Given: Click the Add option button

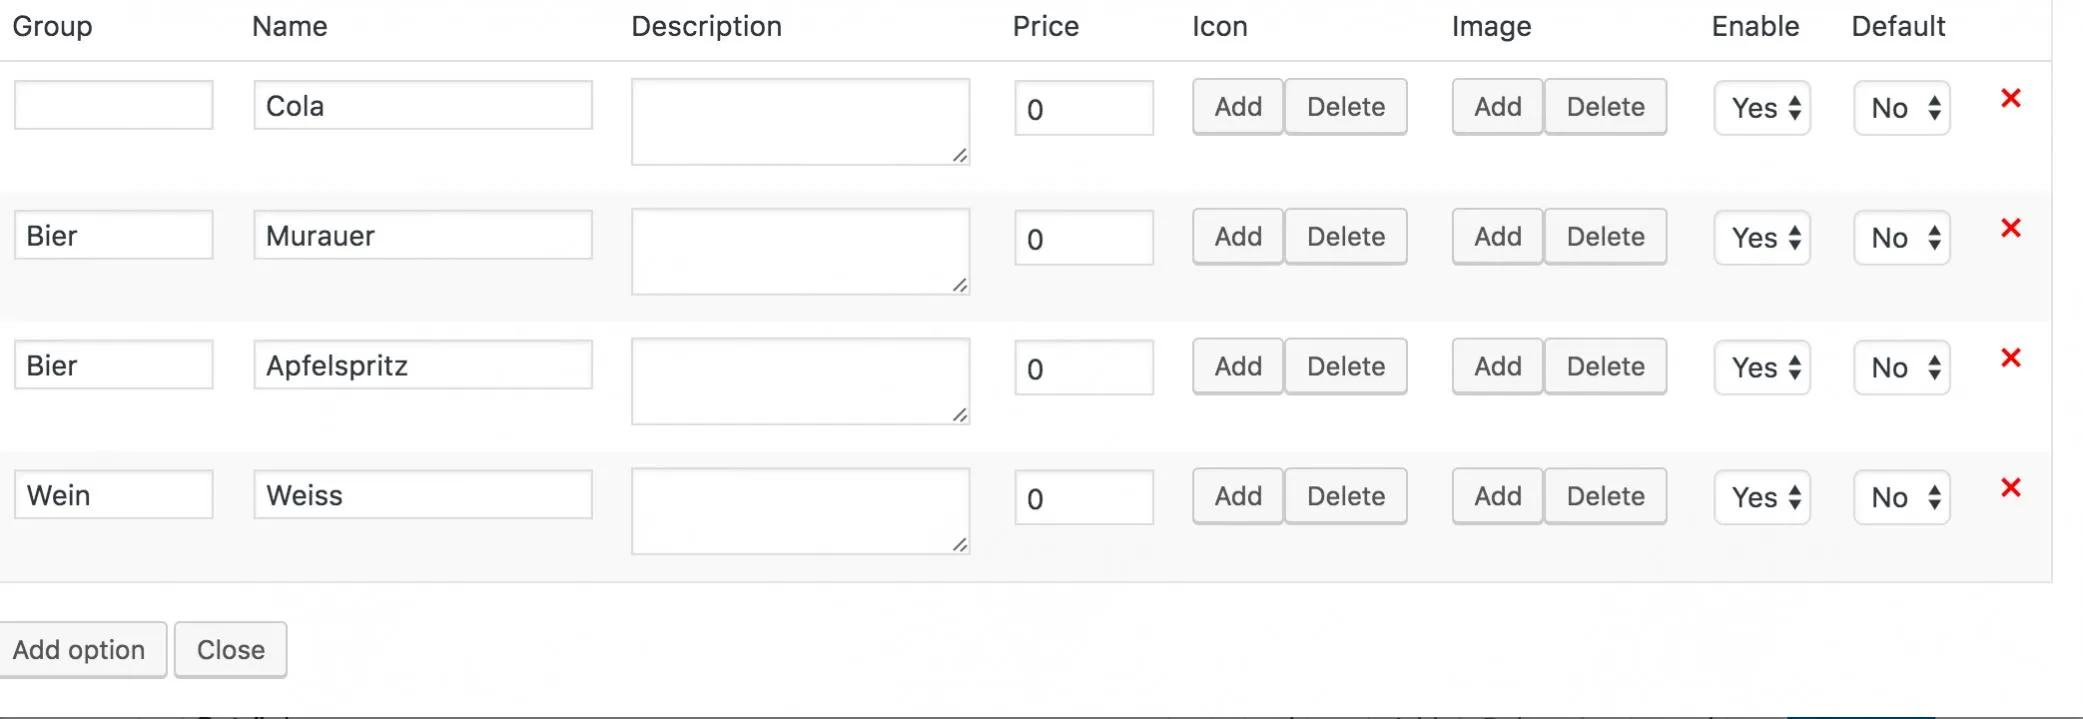Looking at the screenshot, I should [79, 650].
